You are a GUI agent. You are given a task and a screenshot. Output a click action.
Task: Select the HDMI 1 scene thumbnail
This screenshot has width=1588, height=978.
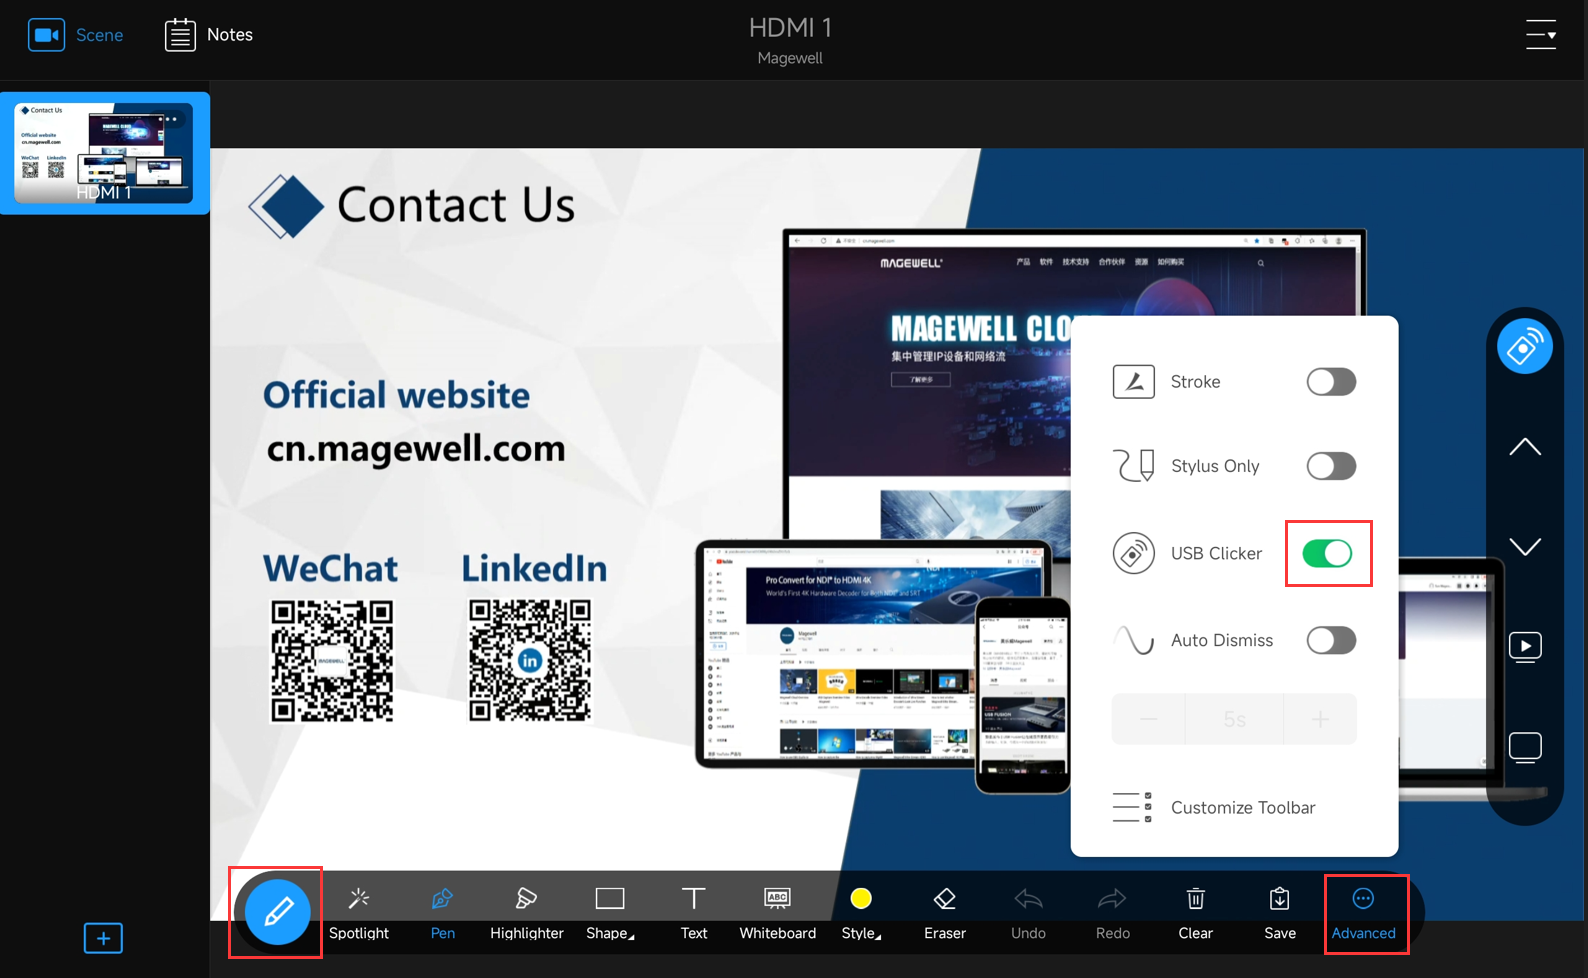tap(105, 153)
